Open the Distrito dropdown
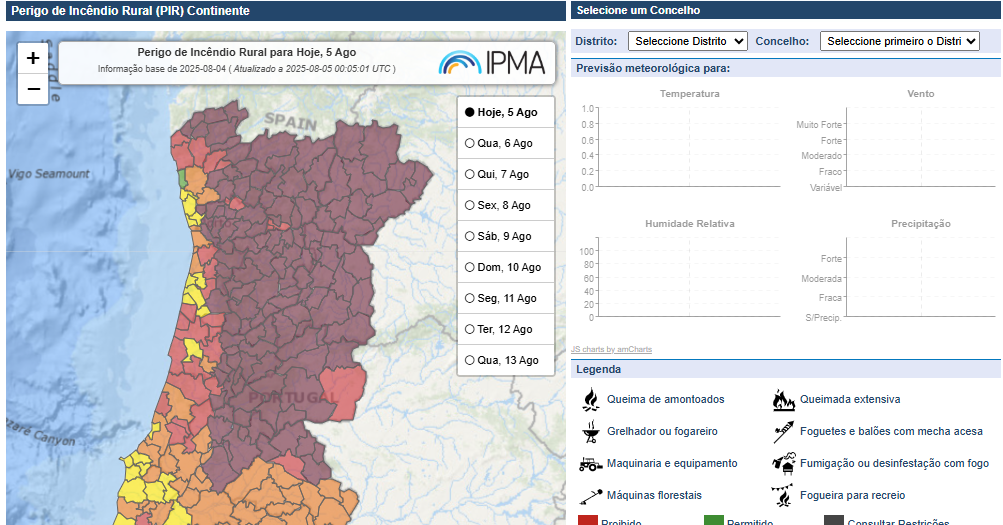 (x=688, y=41)
